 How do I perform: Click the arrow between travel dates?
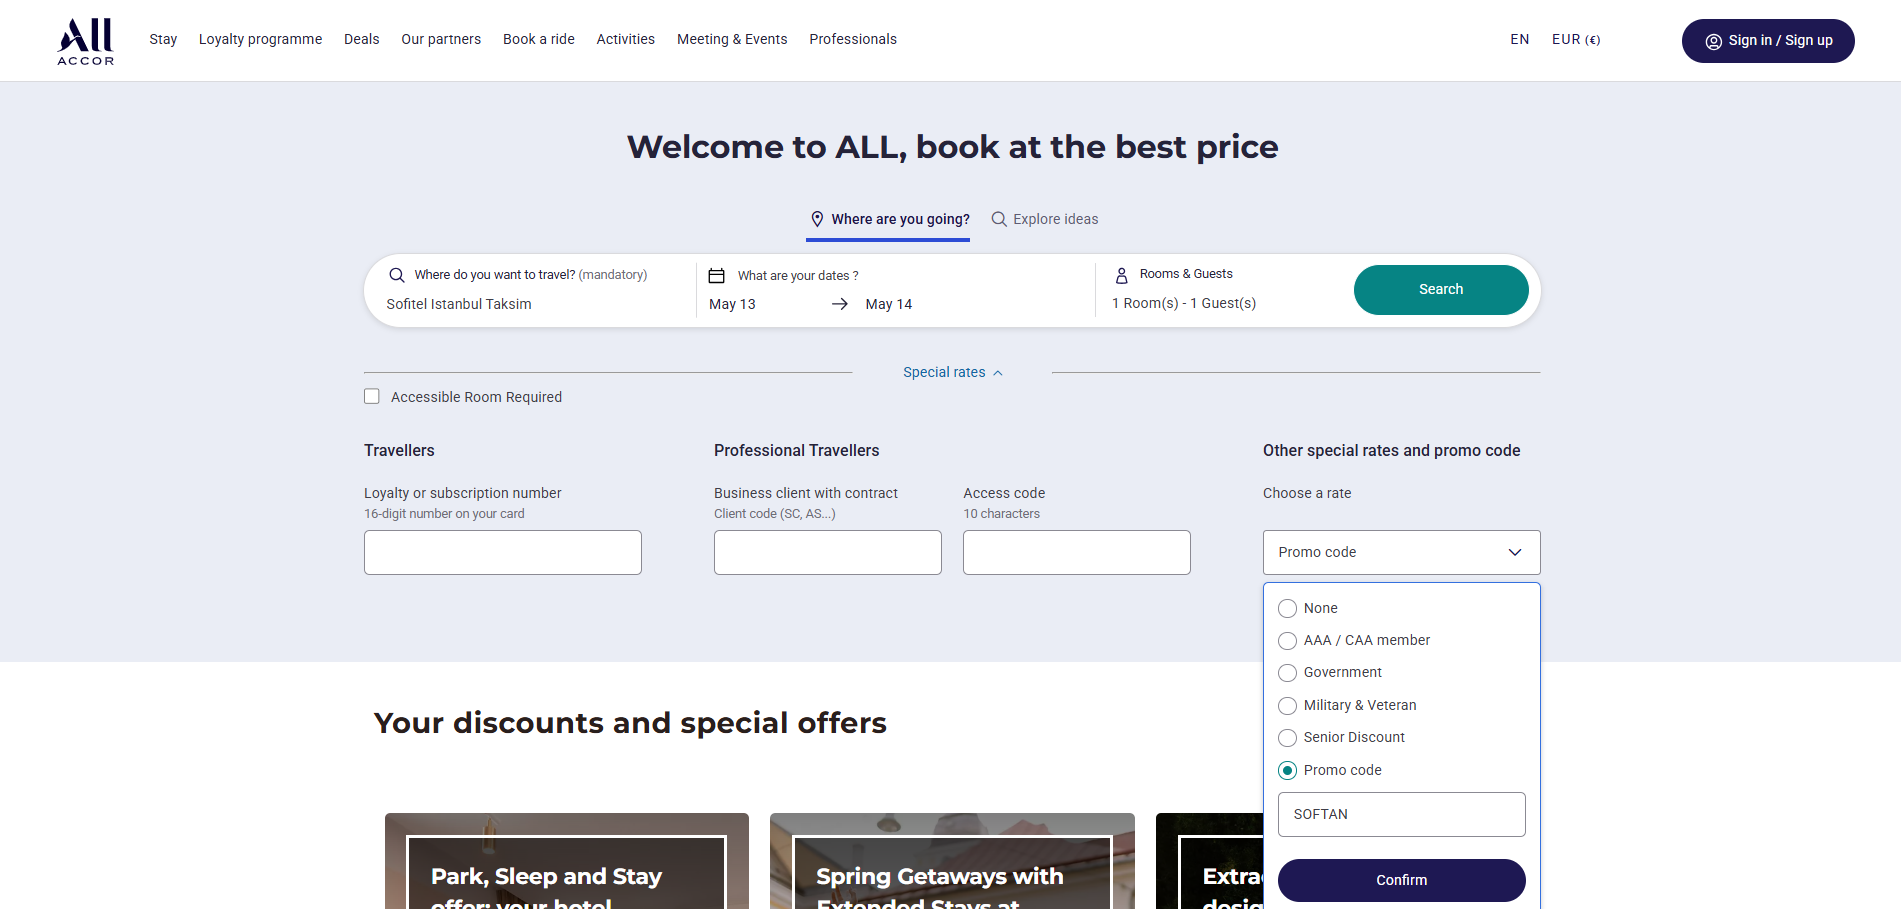[x=840, y=304]
